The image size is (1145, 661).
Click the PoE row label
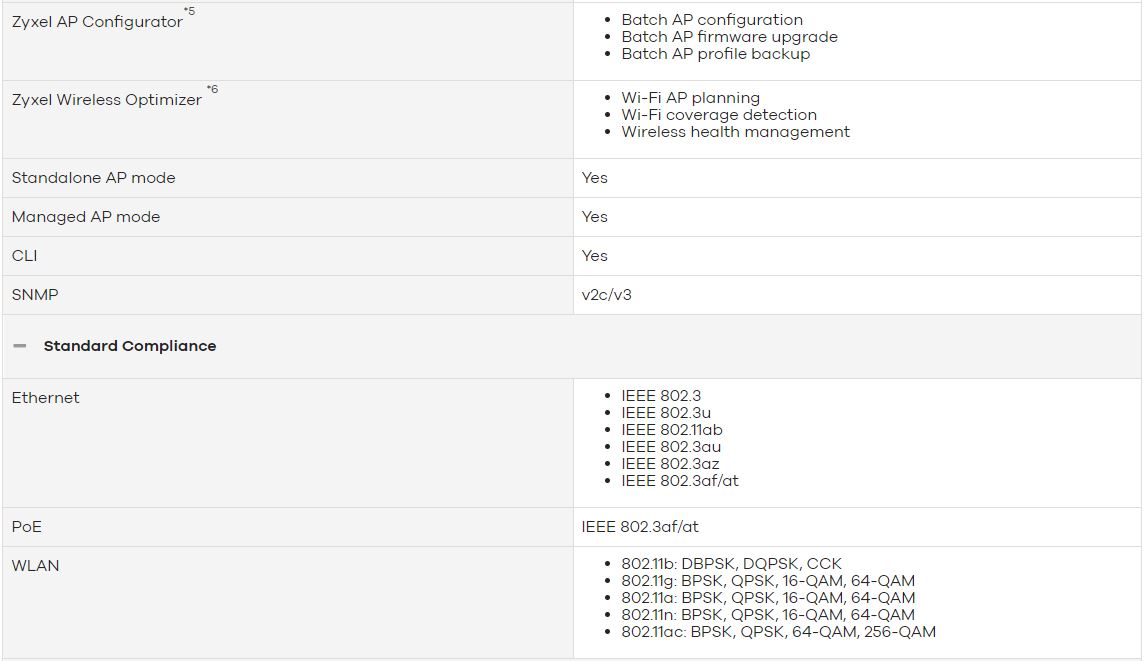coord(26,527)
